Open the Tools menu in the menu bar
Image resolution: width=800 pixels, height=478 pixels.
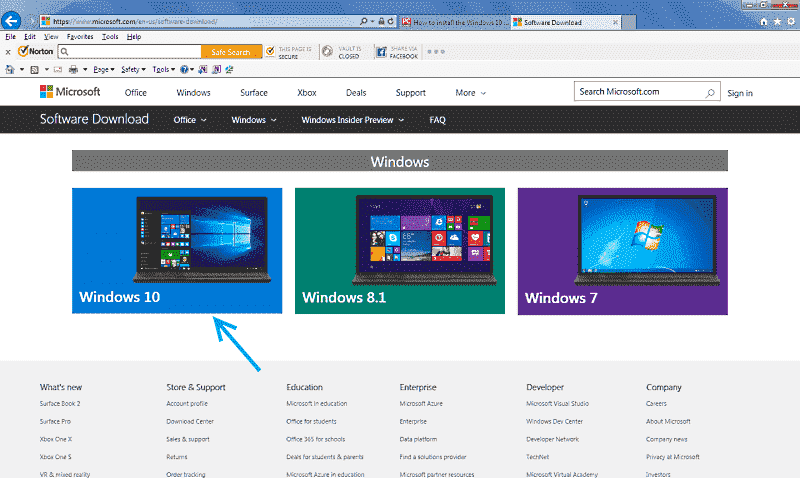coord(110,37)
